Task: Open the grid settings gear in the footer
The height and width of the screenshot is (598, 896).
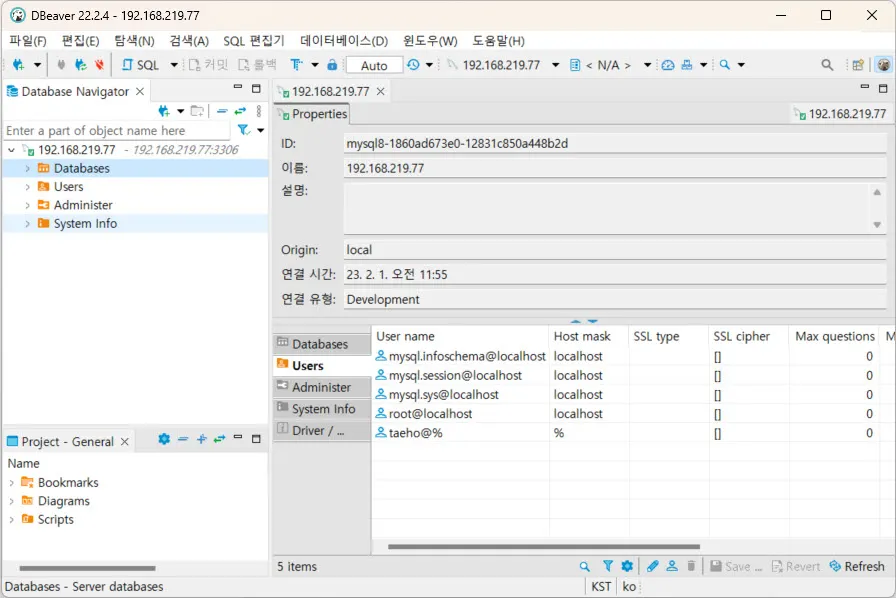Action: click(627, 566)
